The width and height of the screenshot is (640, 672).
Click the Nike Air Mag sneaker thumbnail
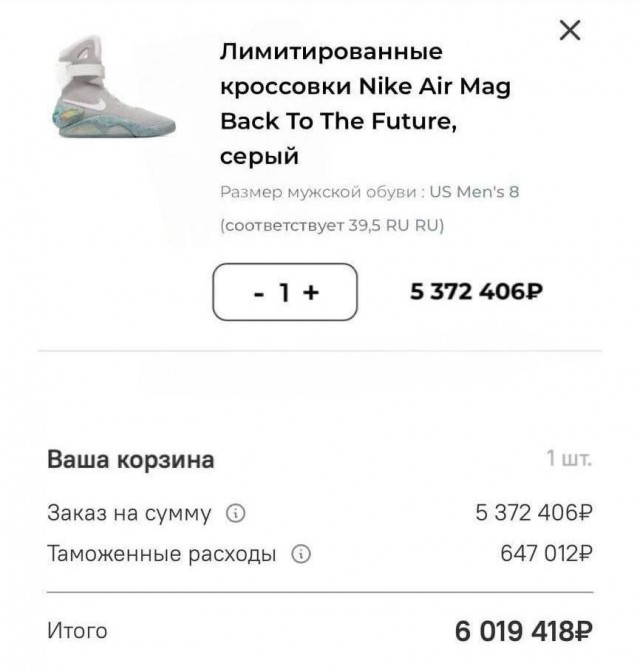(x=110, y=92)
